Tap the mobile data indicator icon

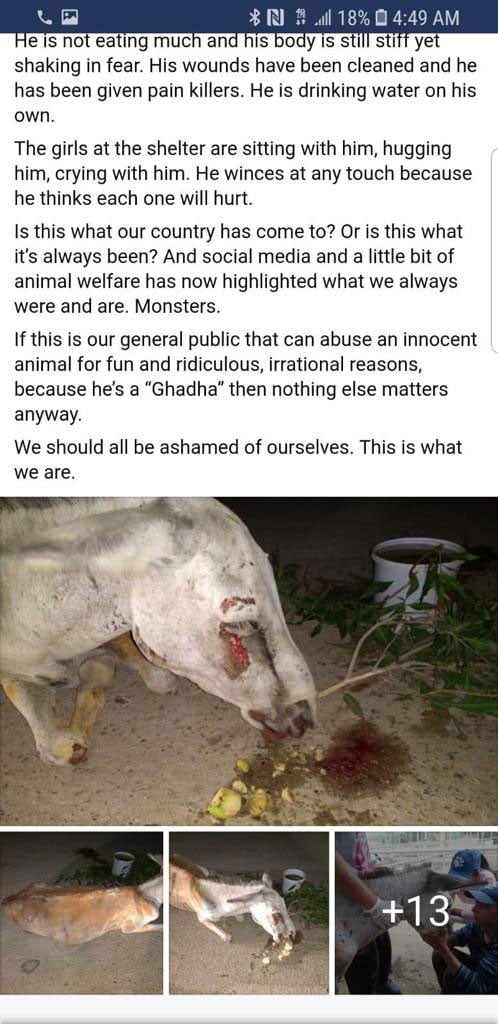coord(301,17)
